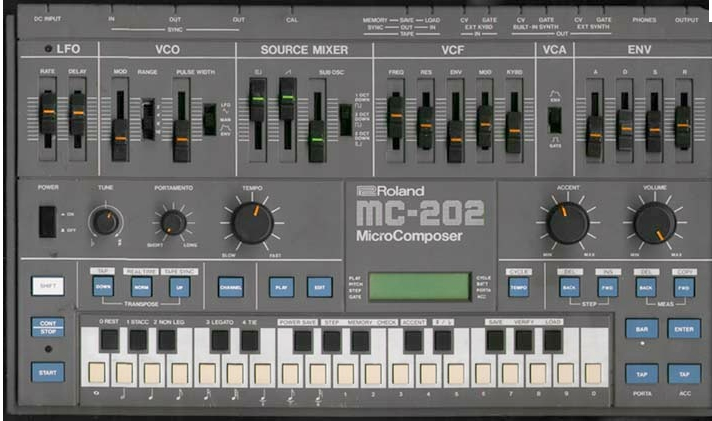Screen dimensions: 712x421
Task: Click the envelope attack A slider
Action: 594,136
